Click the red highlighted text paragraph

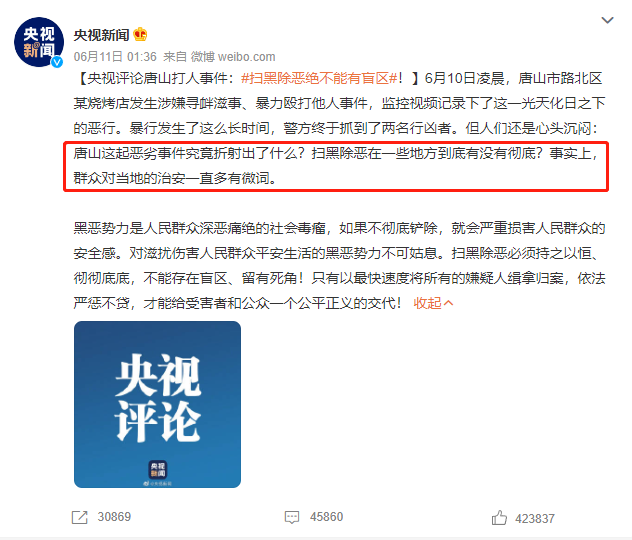[x=336, y=166]
